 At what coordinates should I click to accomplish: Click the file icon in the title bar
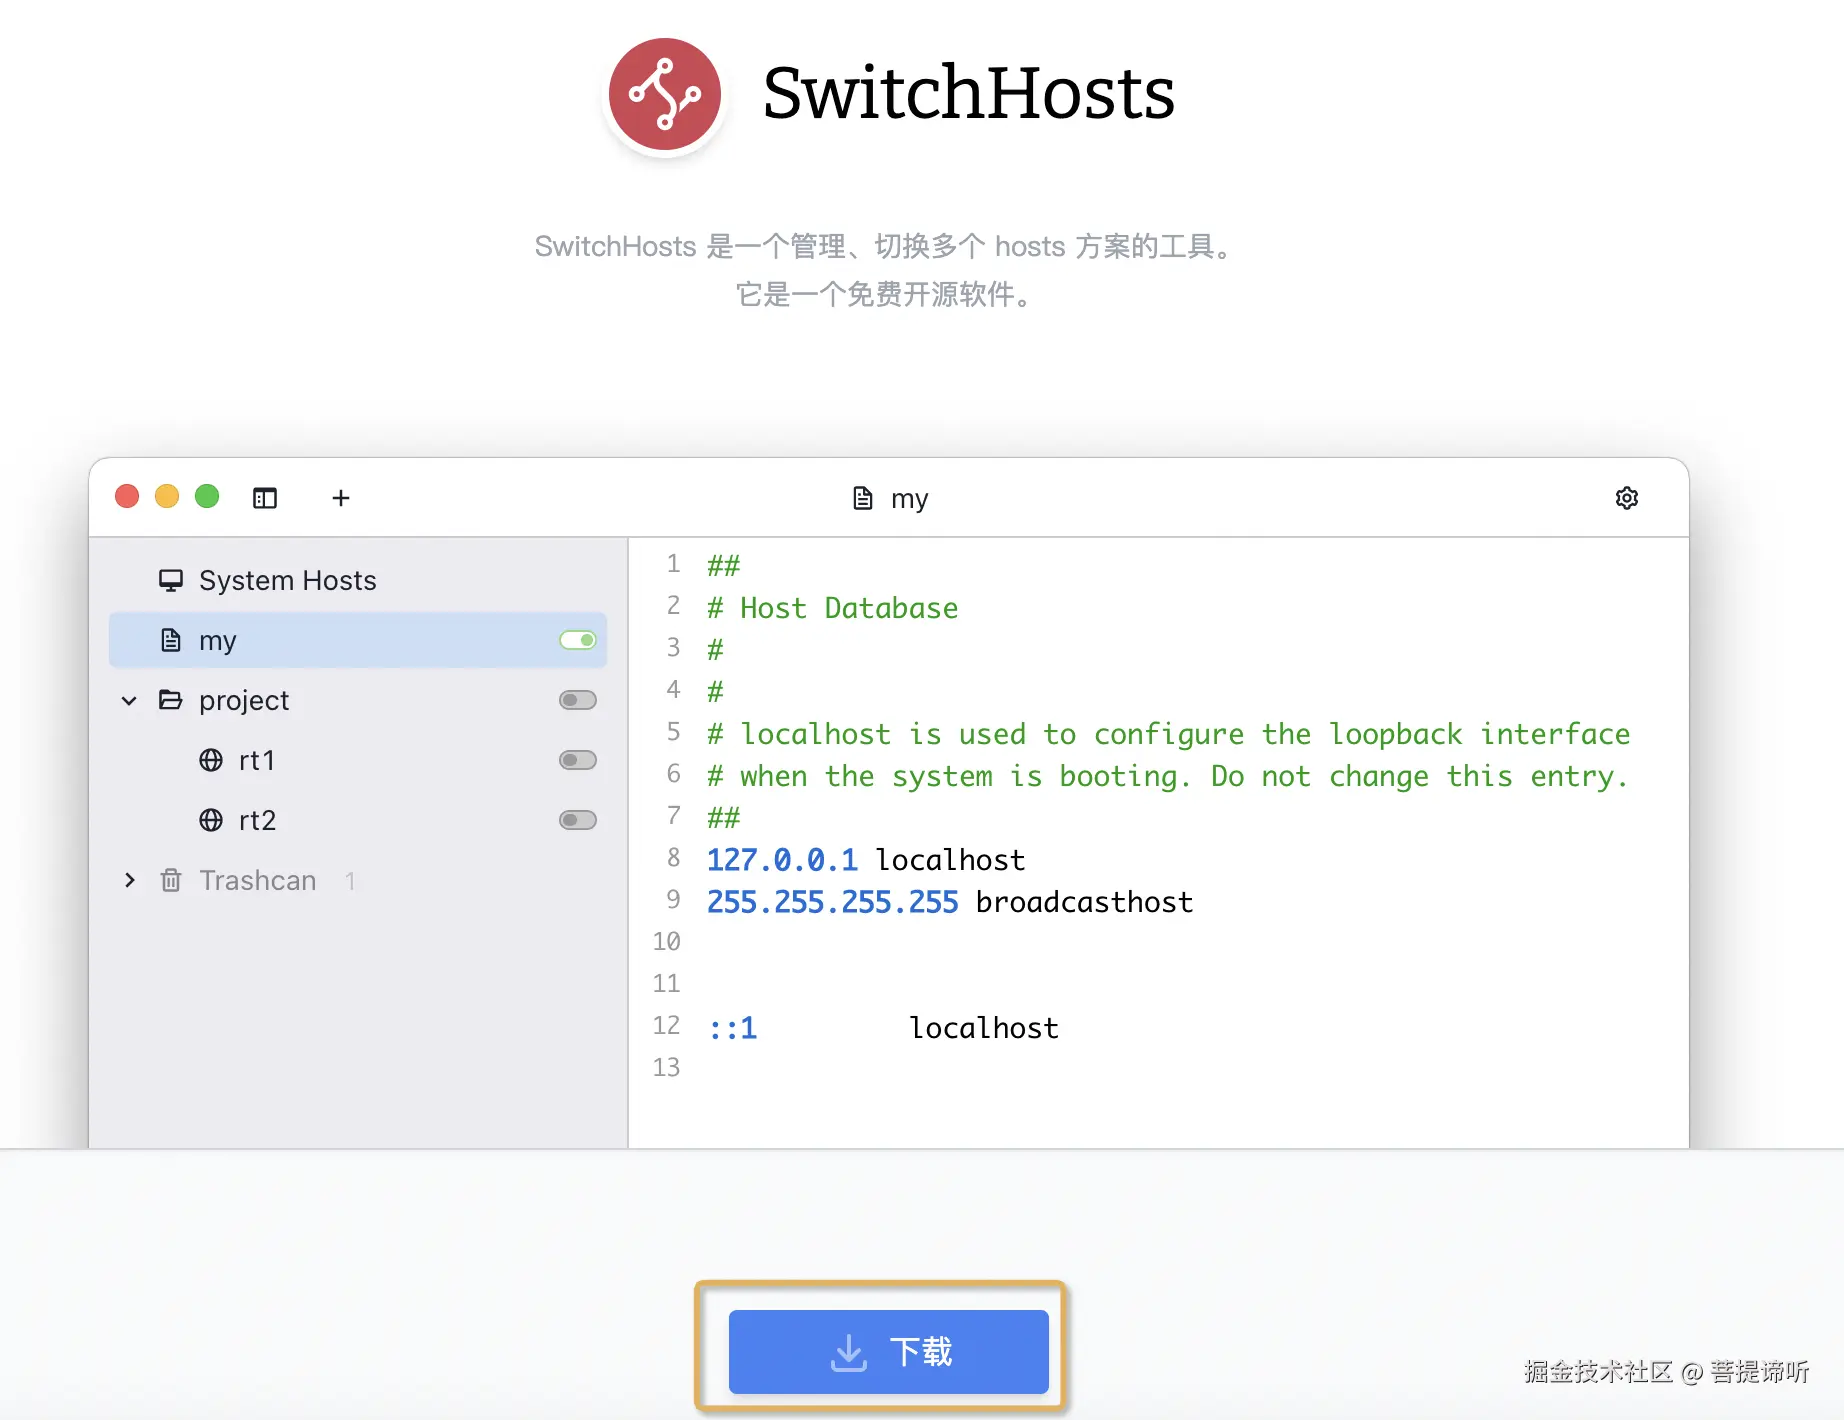(863, 498)
